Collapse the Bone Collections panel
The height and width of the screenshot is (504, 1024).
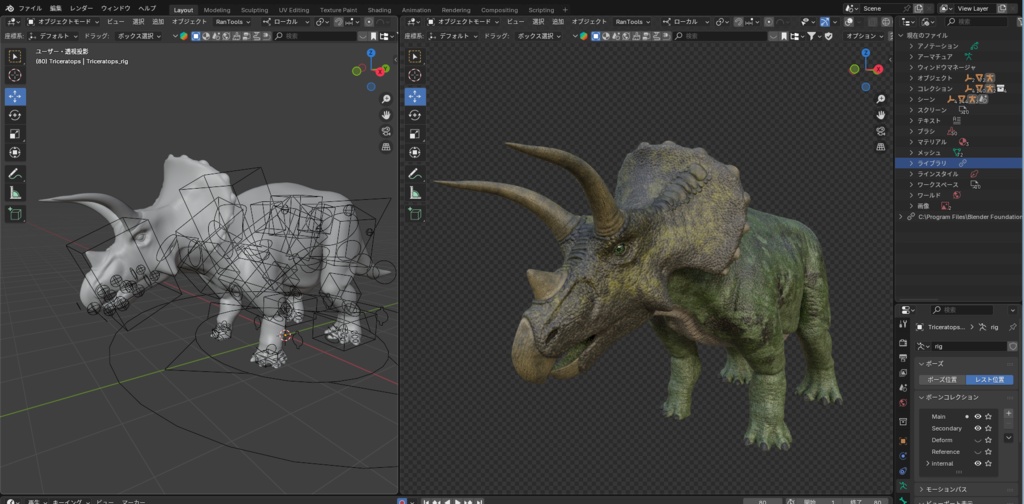[x=922, y=397]
